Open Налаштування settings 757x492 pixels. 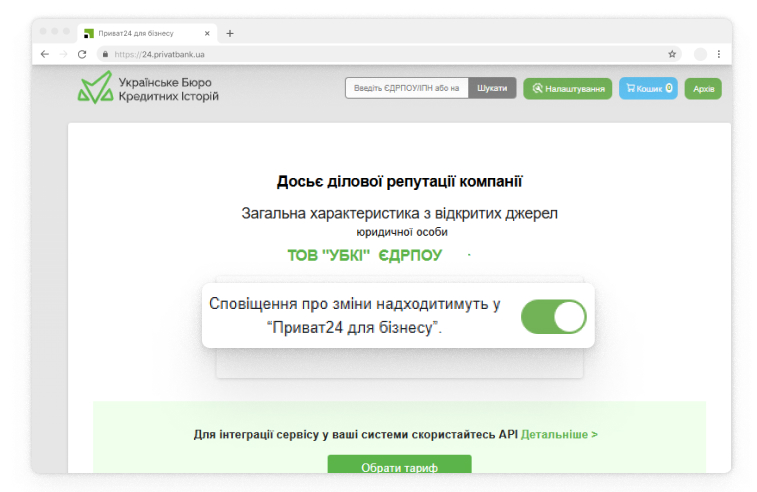pyautogui.click(x=568, y=88)
